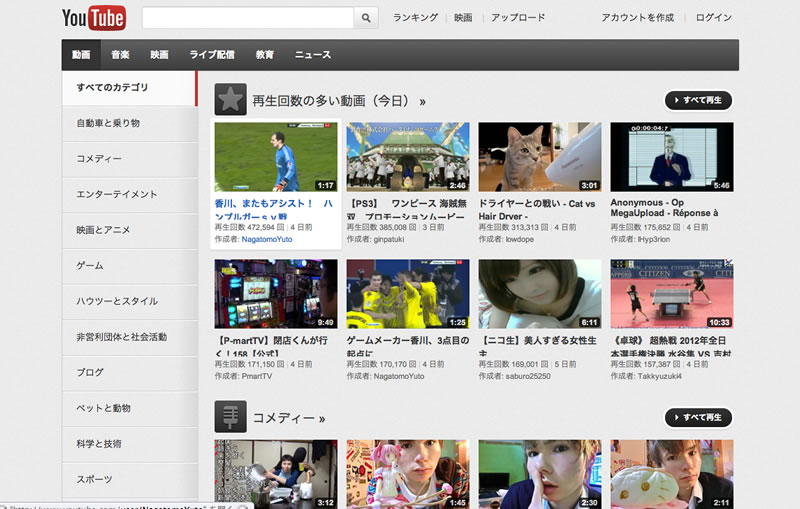Click the すべて再生 button for today's top videos

click(x=698, y=100)
